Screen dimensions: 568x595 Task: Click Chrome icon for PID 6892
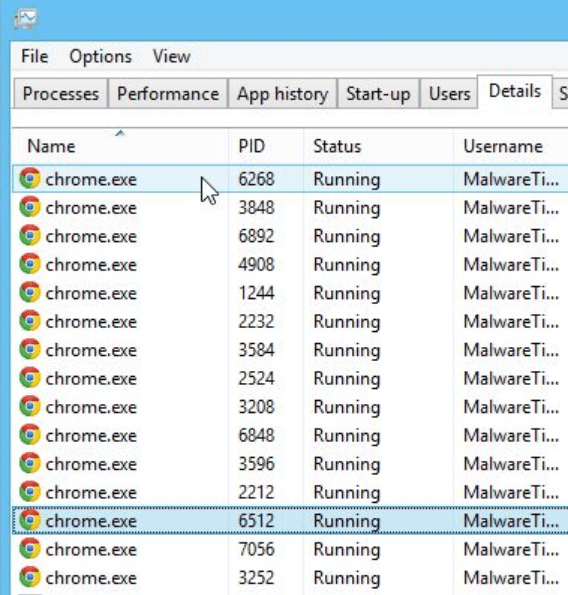[30, 235]
